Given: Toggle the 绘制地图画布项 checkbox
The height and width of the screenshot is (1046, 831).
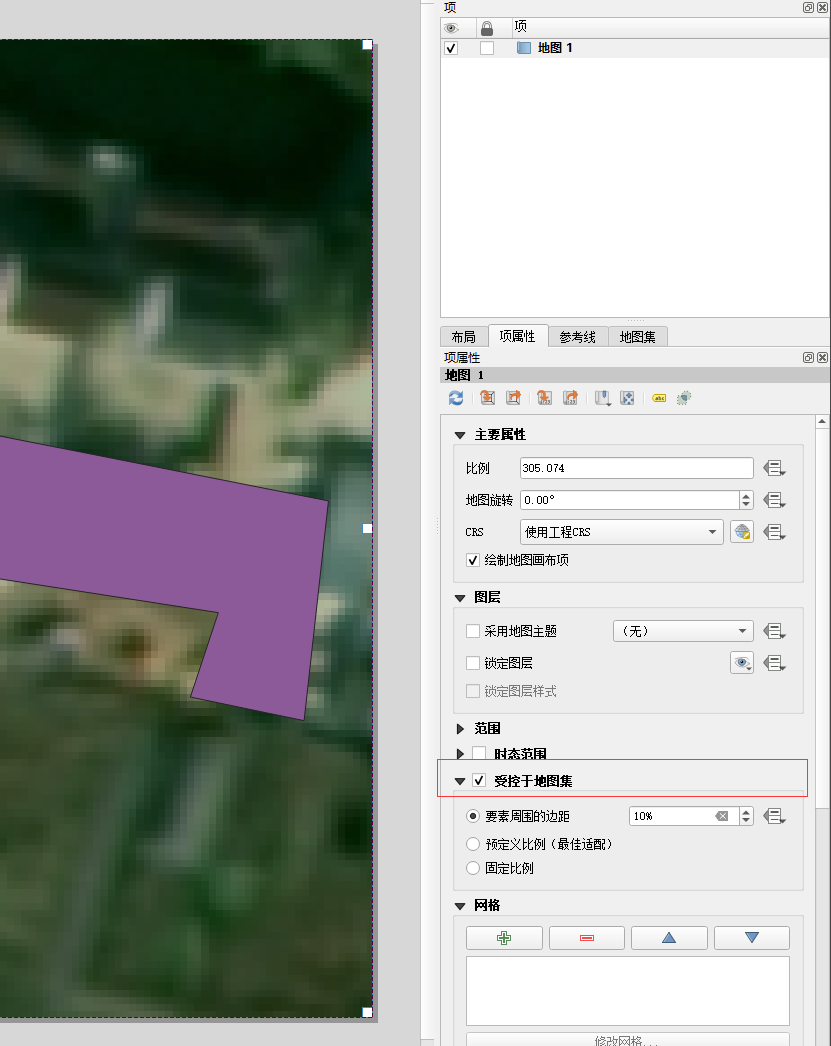Looking at the screenshot, I should coord(473,560).
